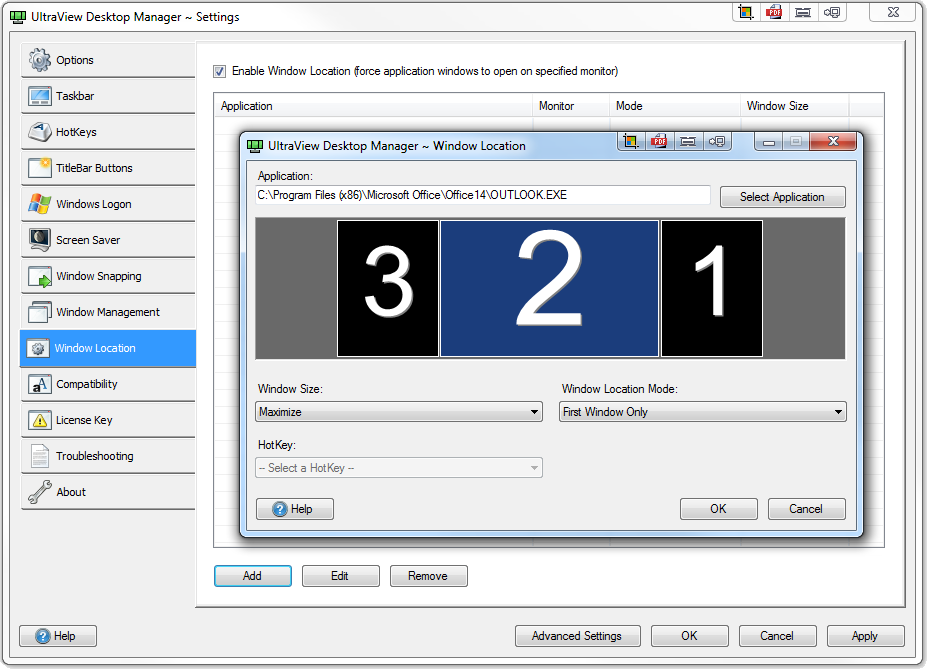Screen dimensions: 927x669
Task: Click the span-window icon in Window Location dialog title bar
Action: click(x=688, y=141)
